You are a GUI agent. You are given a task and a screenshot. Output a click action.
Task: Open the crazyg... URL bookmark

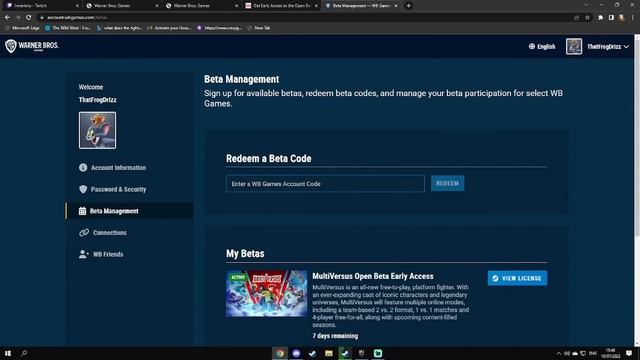coord(219,28)
